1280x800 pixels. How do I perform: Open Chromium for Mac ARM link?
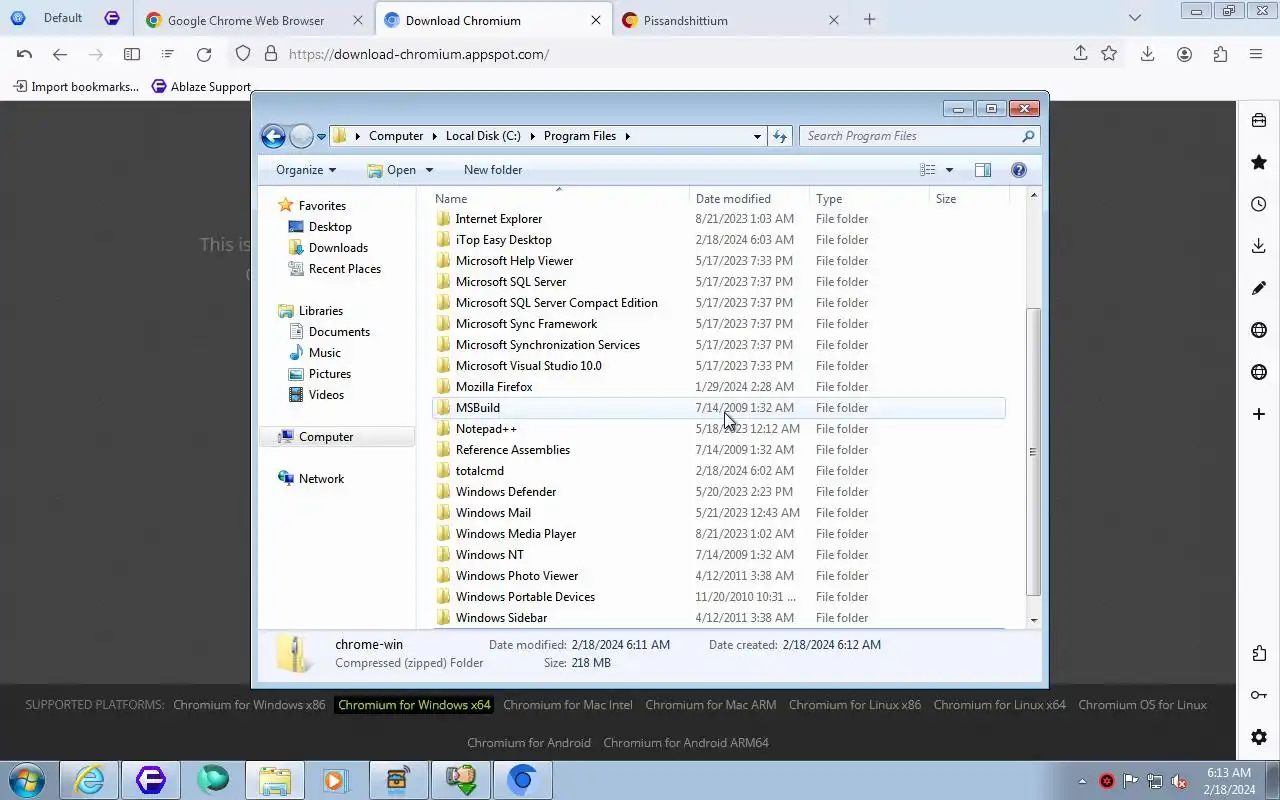click(710, 705)
